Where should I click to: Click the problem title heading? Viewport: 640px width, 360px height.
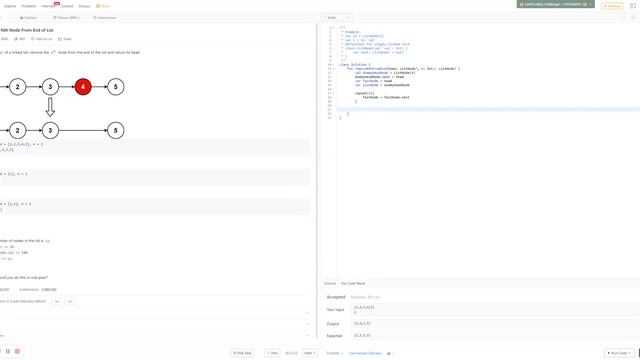[27, 30]
